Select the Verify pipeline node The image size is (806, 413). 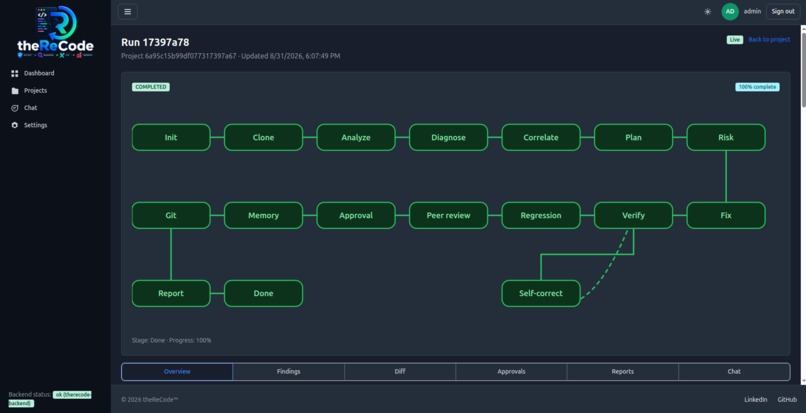[x=633, y=216]
